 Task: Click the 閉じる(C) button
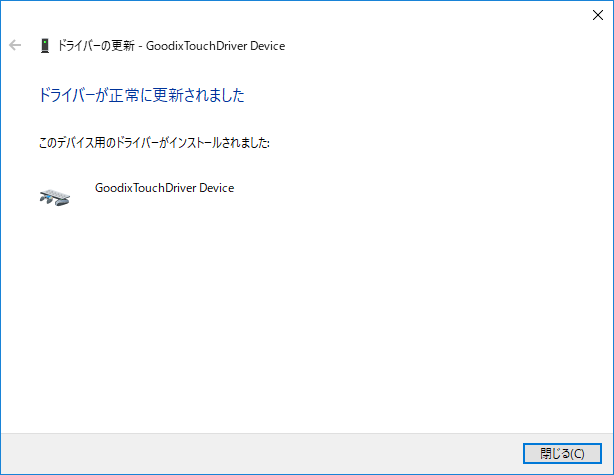(562, 453)
